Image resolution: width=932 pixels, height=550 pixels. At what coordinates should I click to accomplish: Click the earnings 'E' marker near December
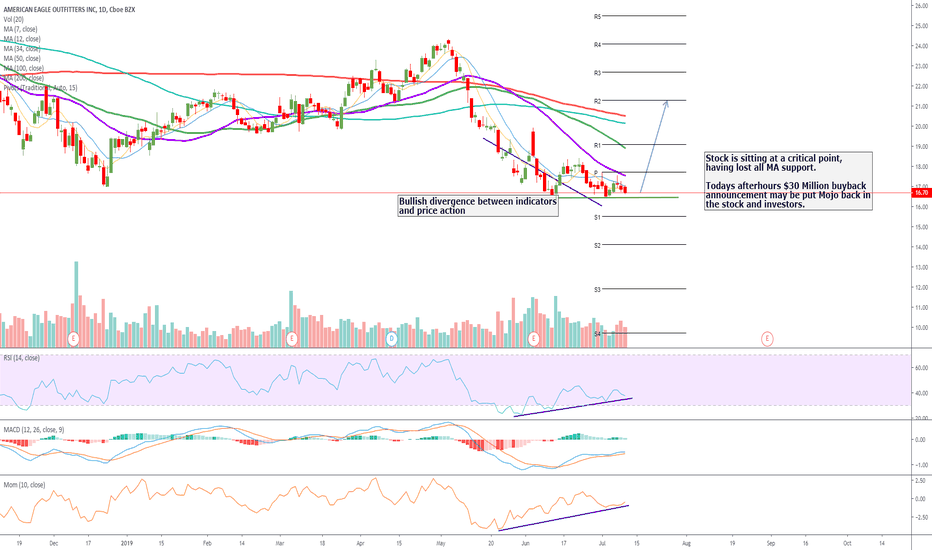[73, 339]
